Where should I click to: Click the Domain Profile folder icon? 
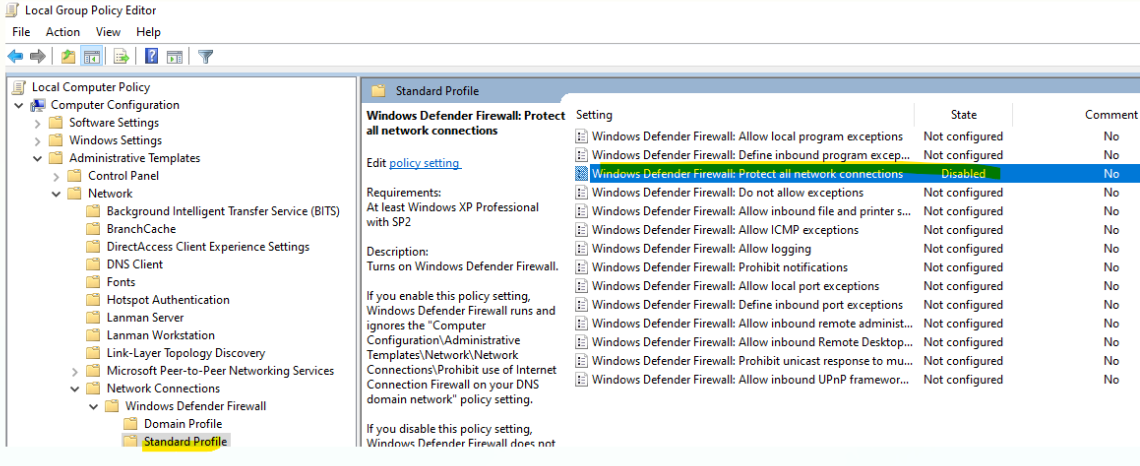[130, 424]
